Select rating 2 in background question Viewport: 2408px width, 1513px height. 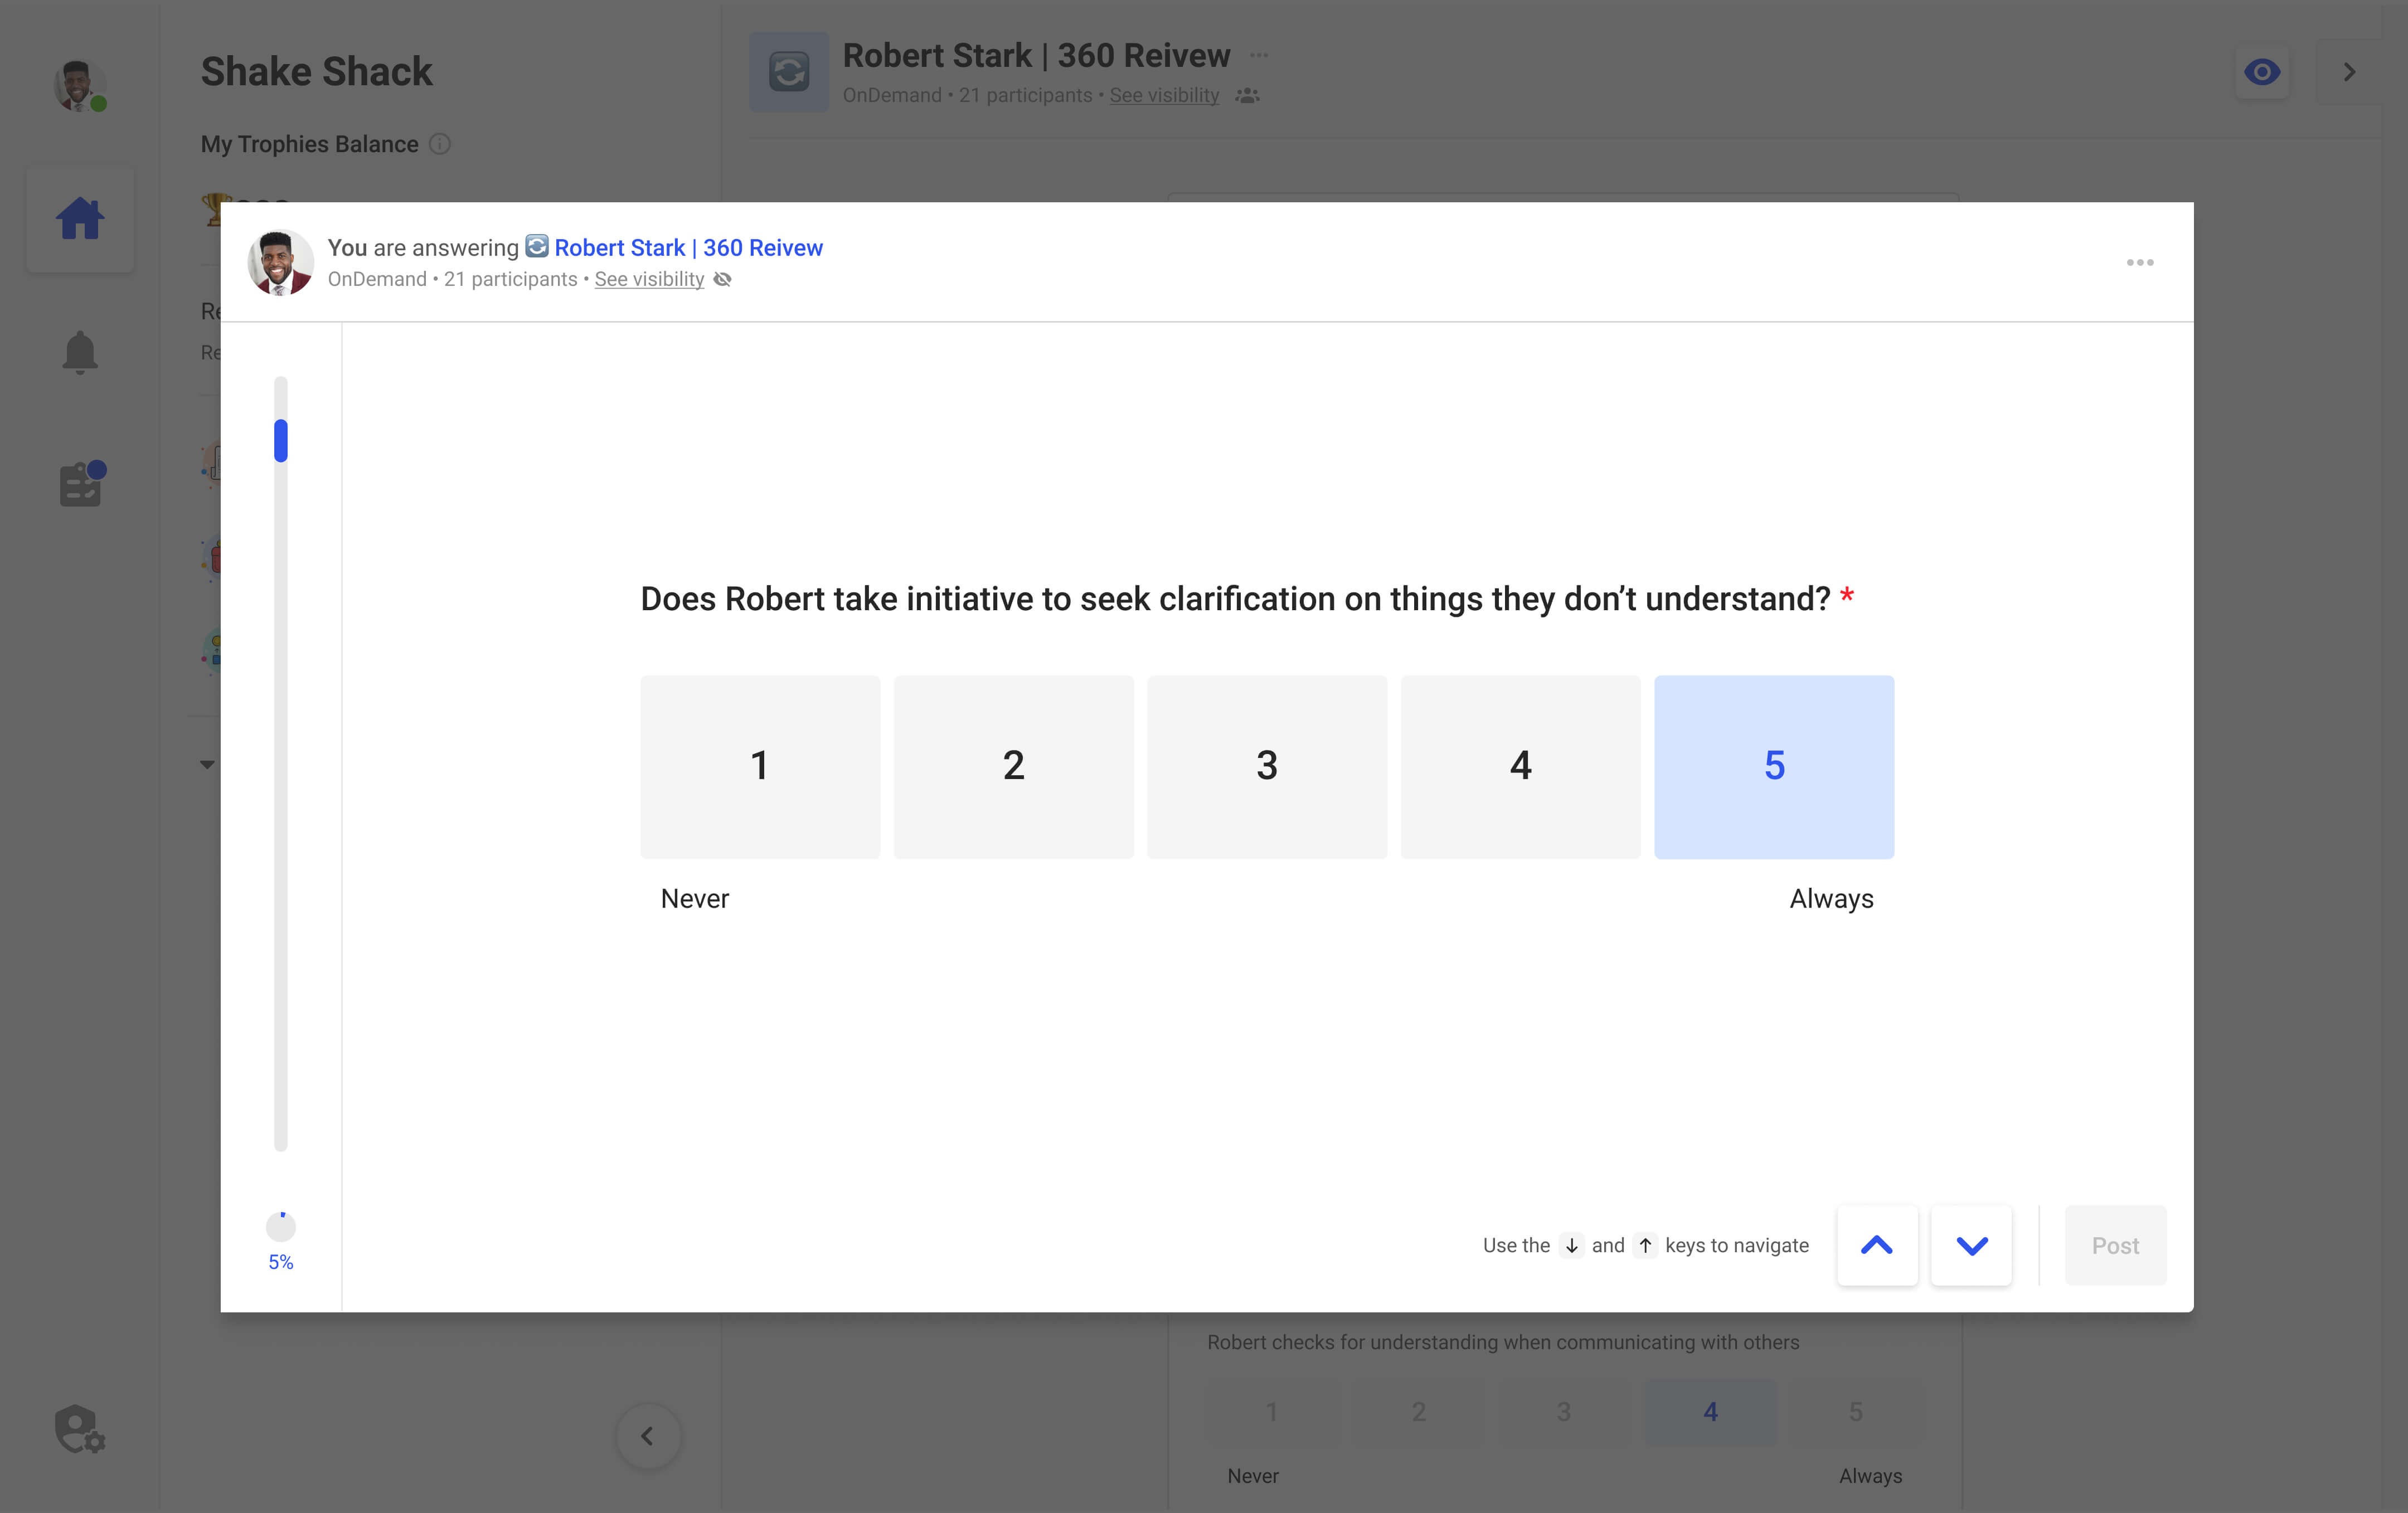click(1418, 1412)
